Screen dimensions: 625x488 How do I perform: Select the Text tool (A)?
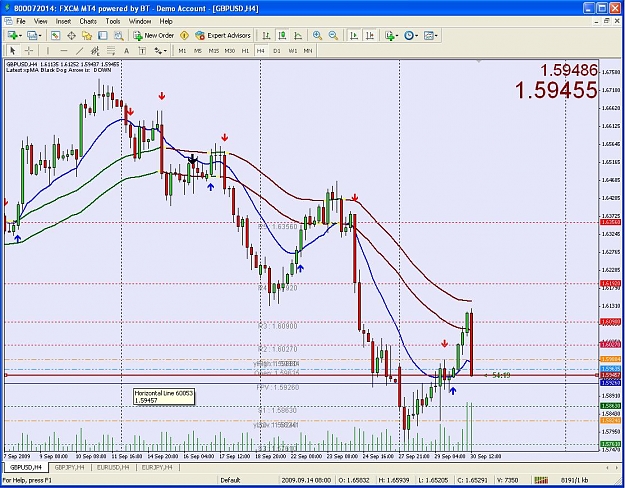click(x=126, y=51)
